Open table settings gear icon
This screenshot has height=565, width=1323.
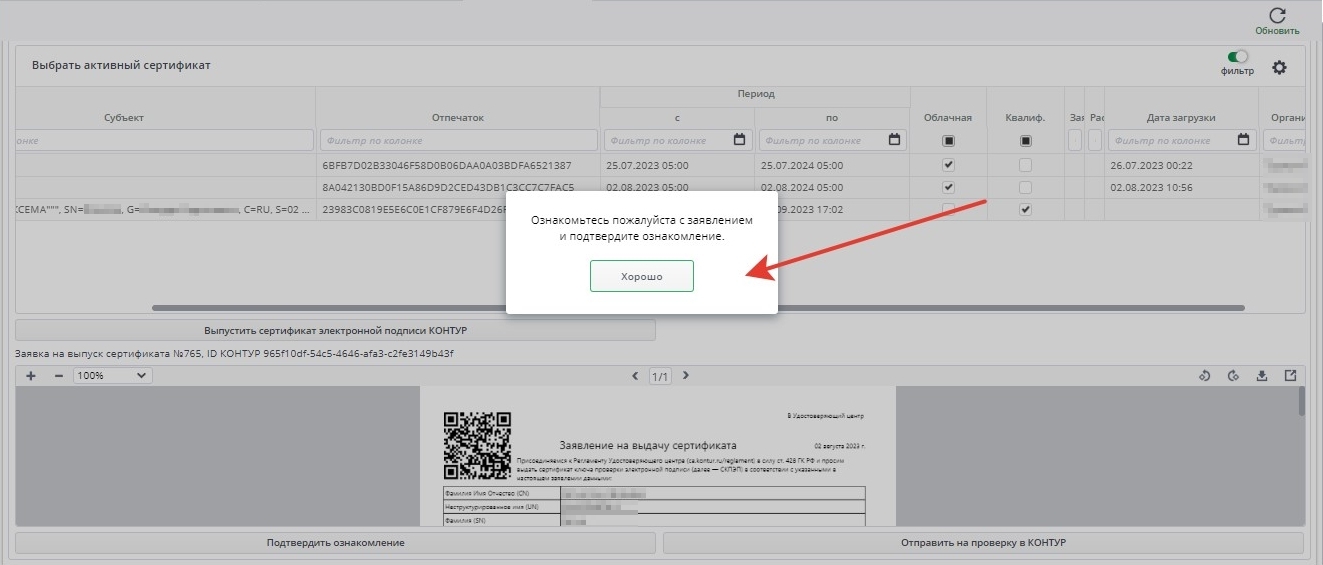pyautogui.click(x=1279, y=67)
